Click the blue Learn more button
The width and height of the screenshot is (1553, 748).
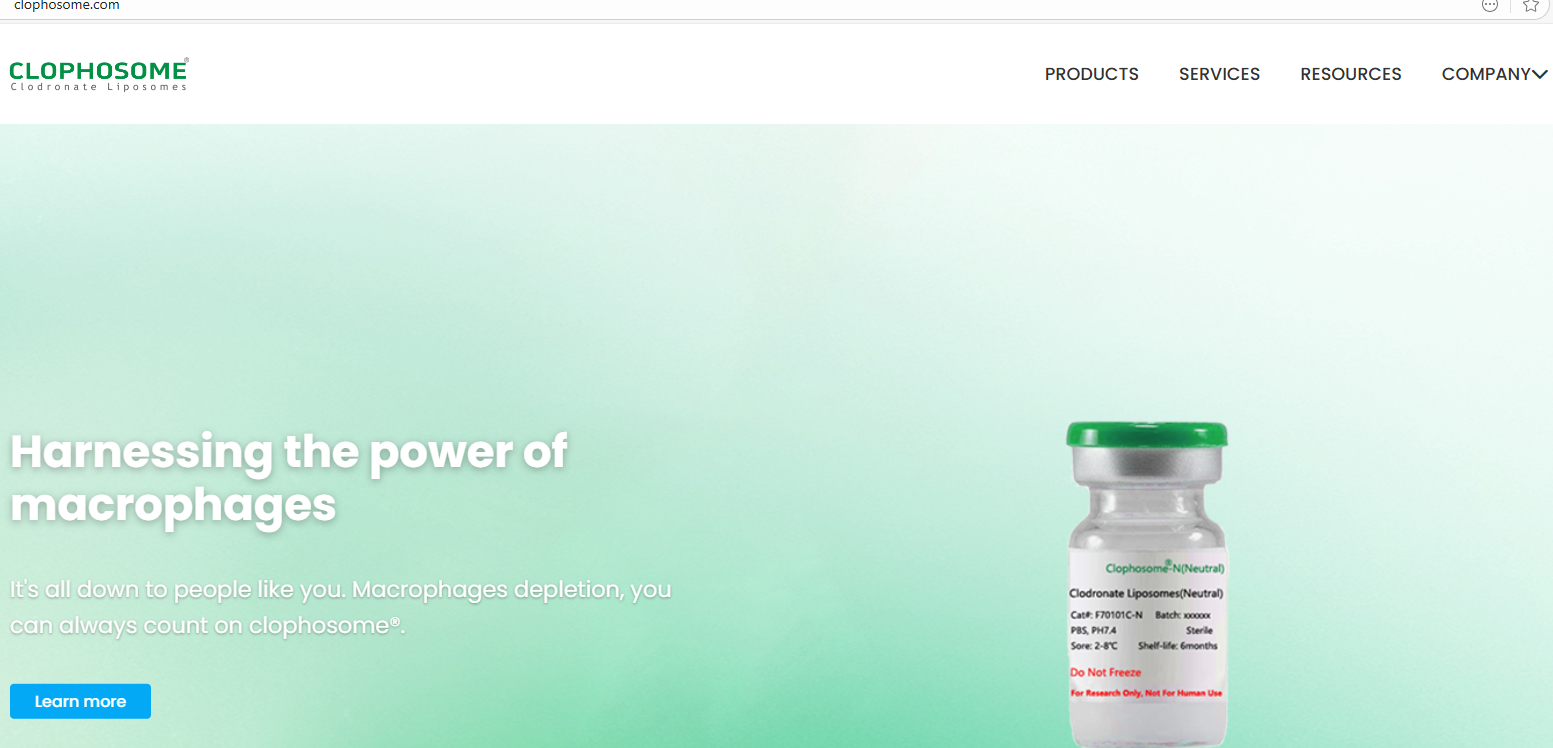pos(80,701)
